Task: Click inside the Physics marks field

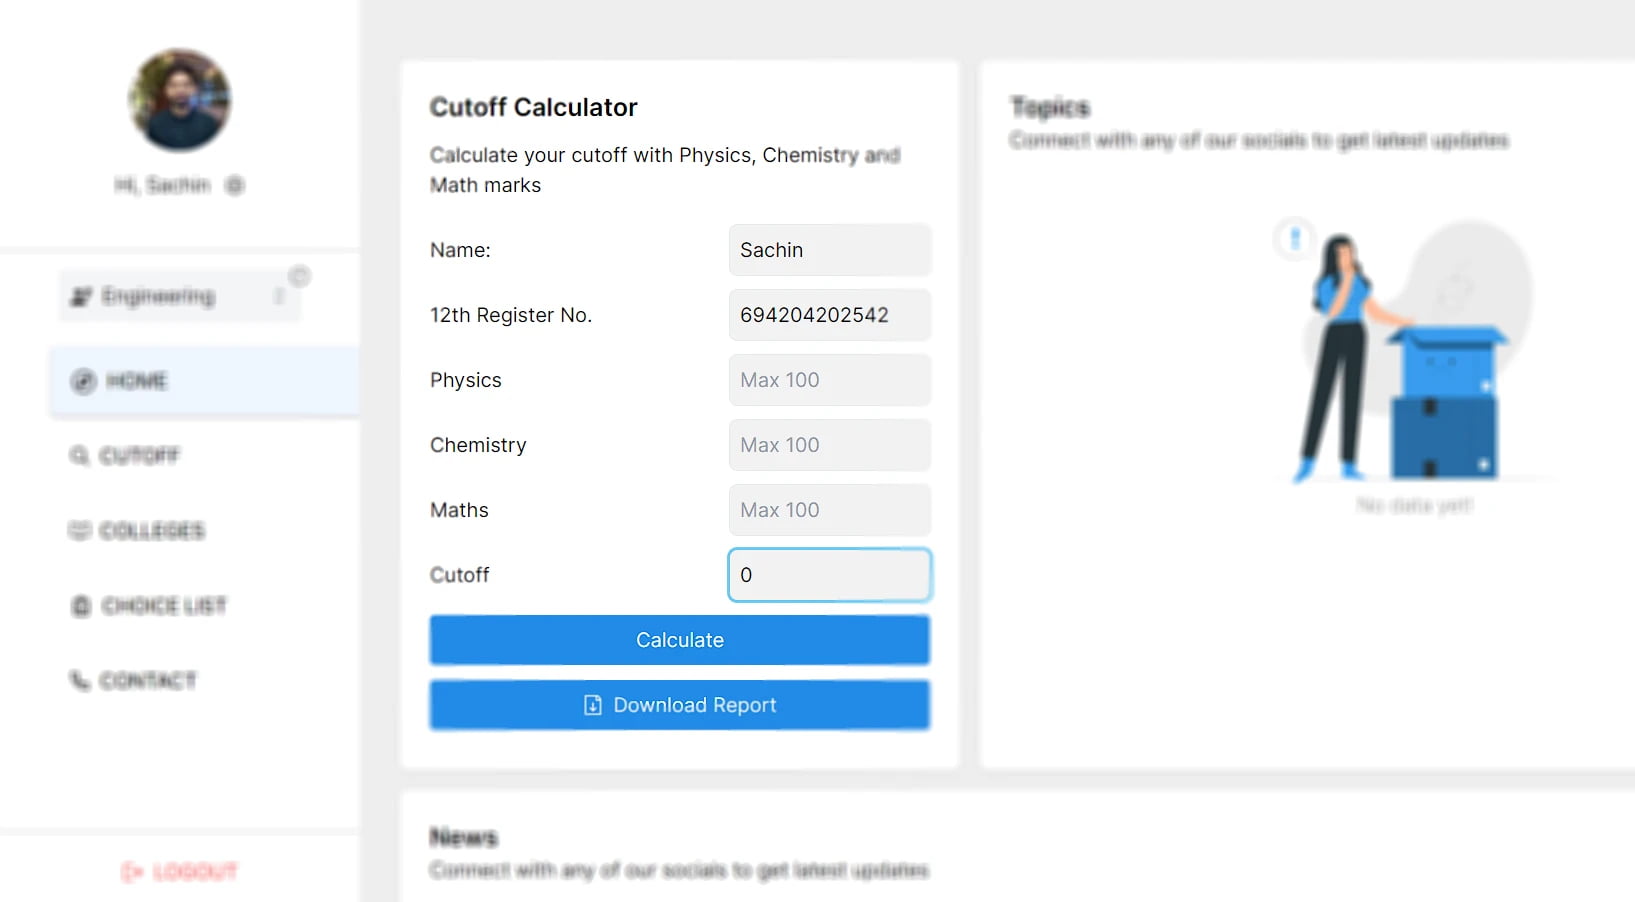Action: 829,380
